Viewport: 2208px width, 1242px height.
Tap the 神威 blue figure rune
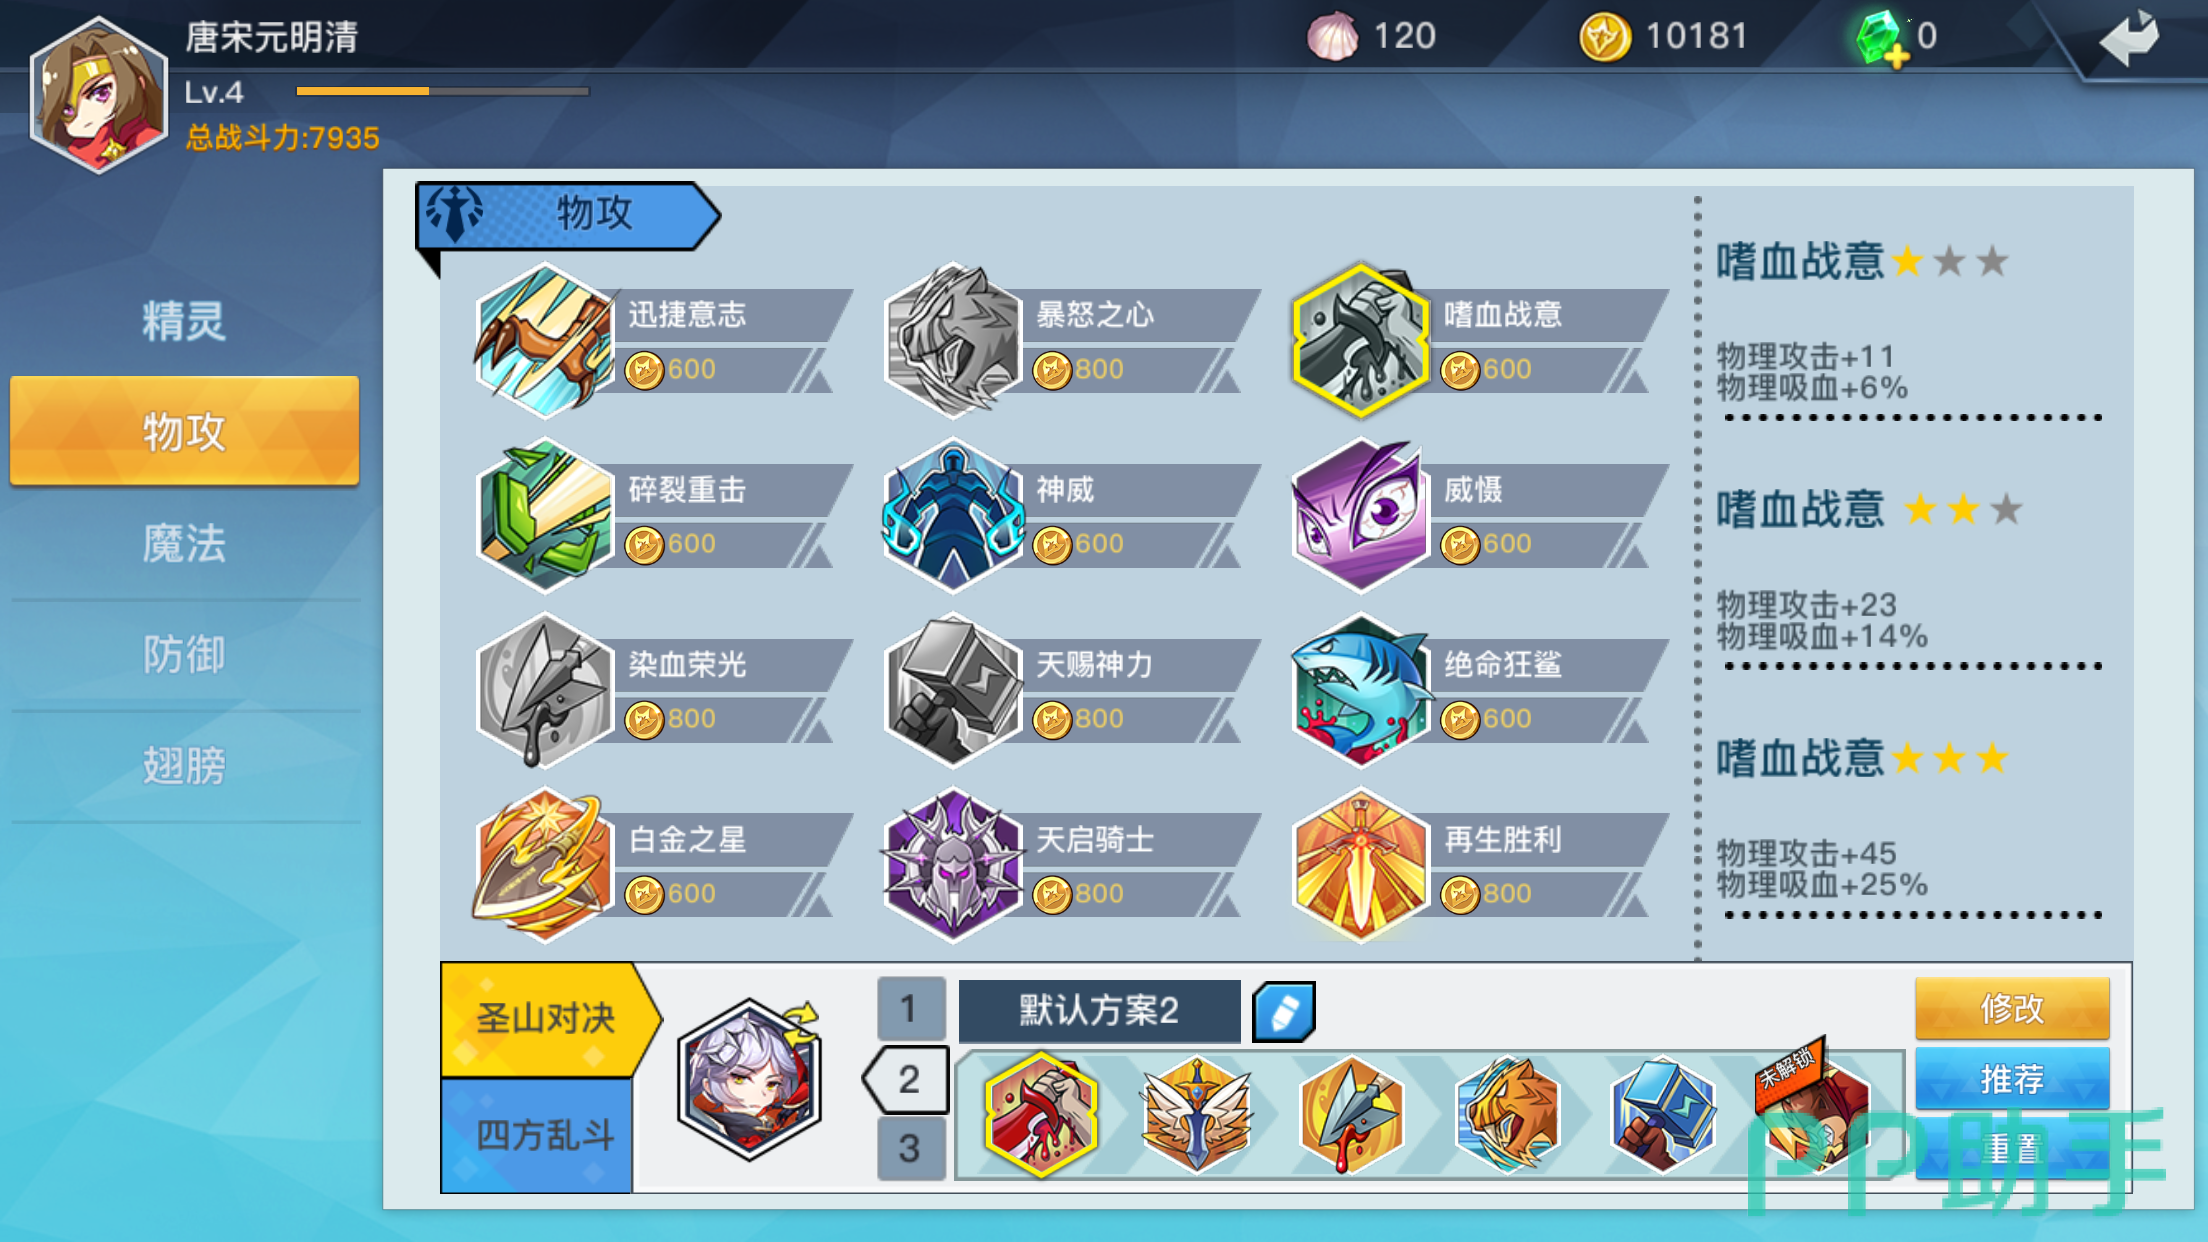click(953, 516)
